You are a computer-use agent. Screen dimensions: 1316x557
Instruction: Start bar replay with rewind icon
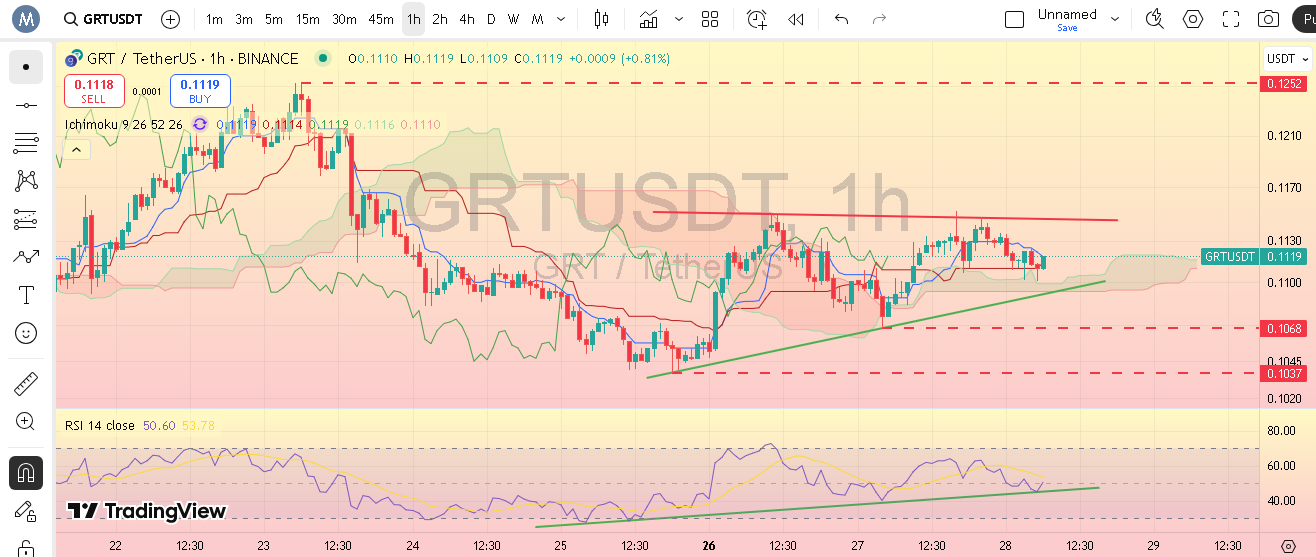point(796,19)
